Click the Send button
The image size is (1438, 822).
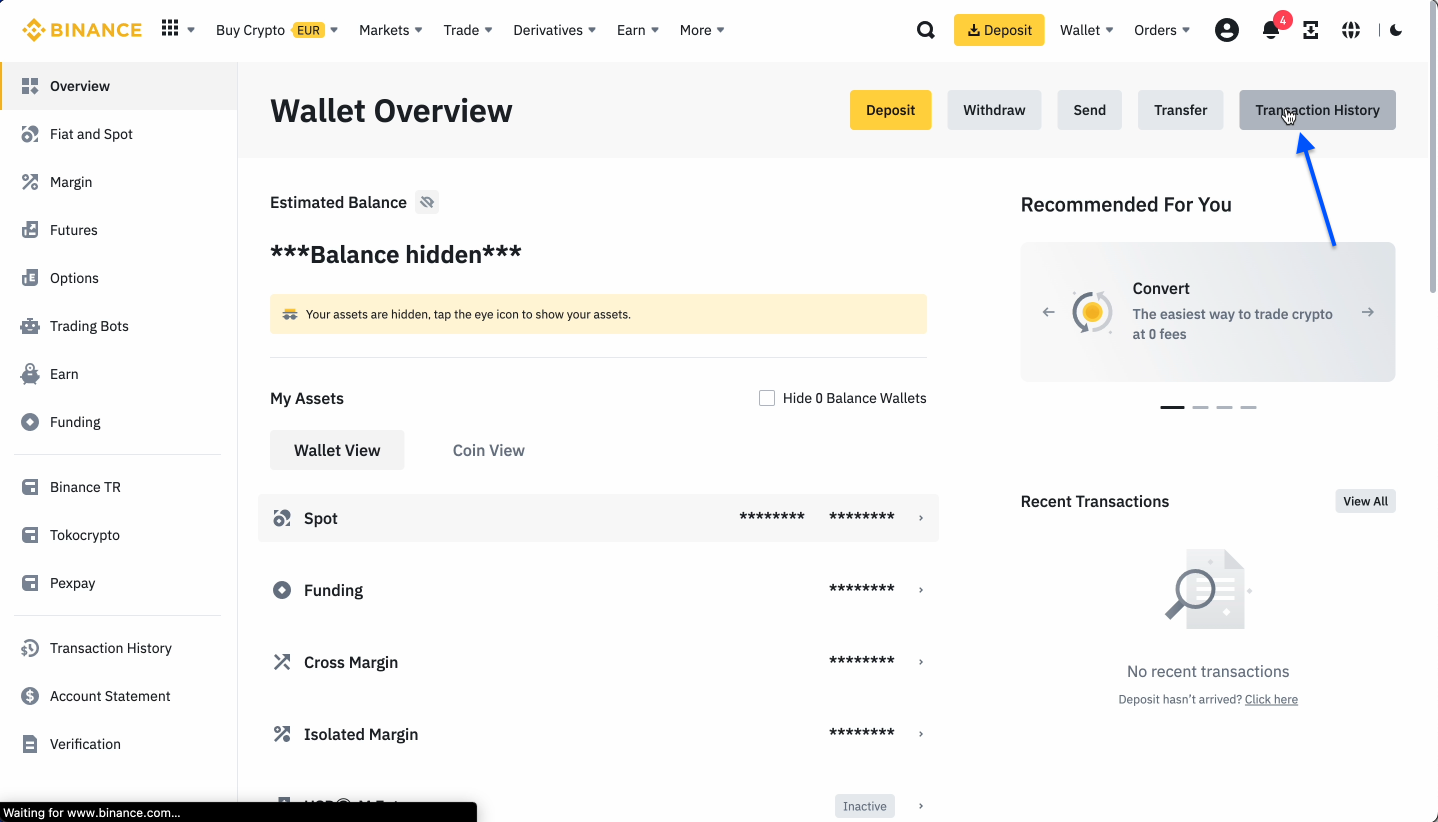1089,110
